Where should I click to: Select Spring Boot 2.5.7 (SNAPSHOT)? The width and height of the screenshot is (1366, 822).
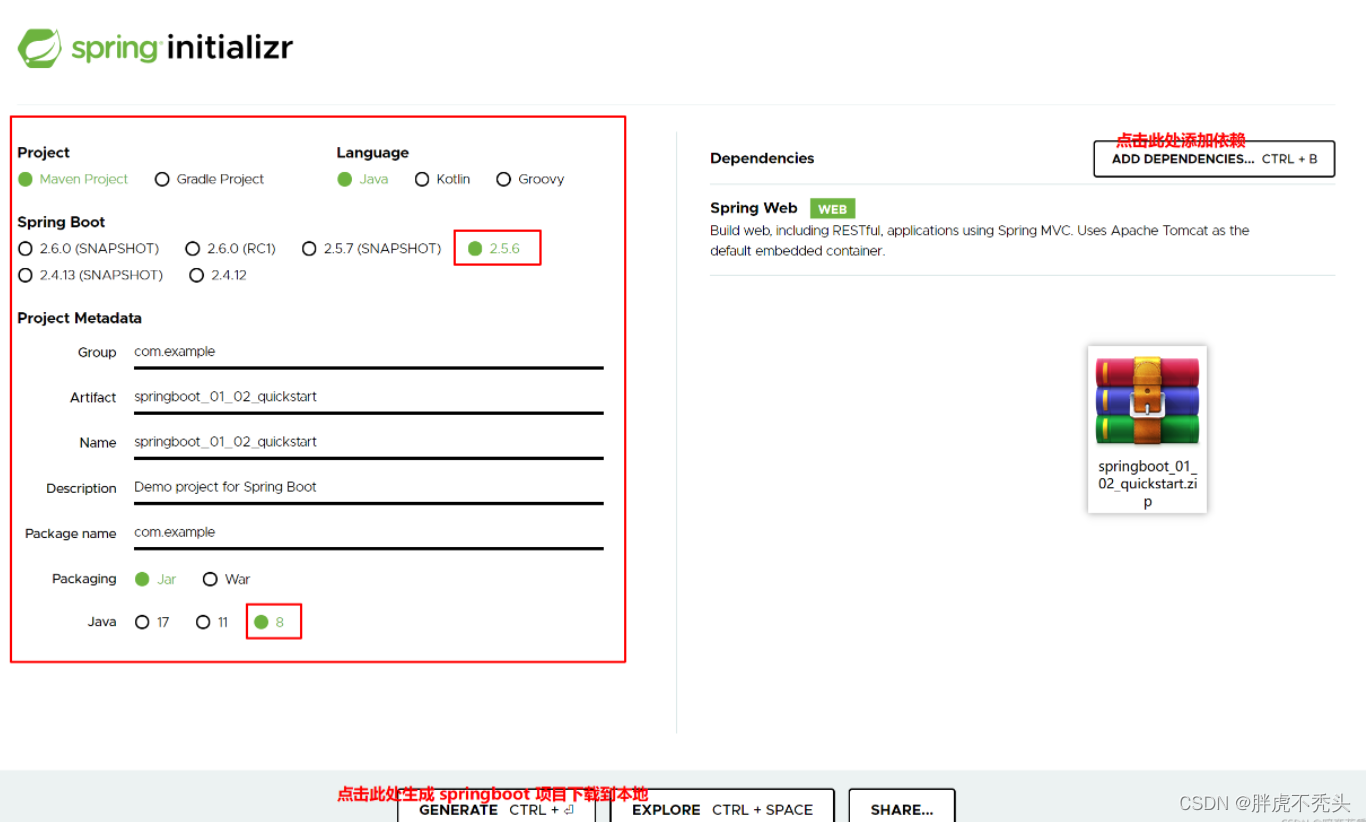371,248
